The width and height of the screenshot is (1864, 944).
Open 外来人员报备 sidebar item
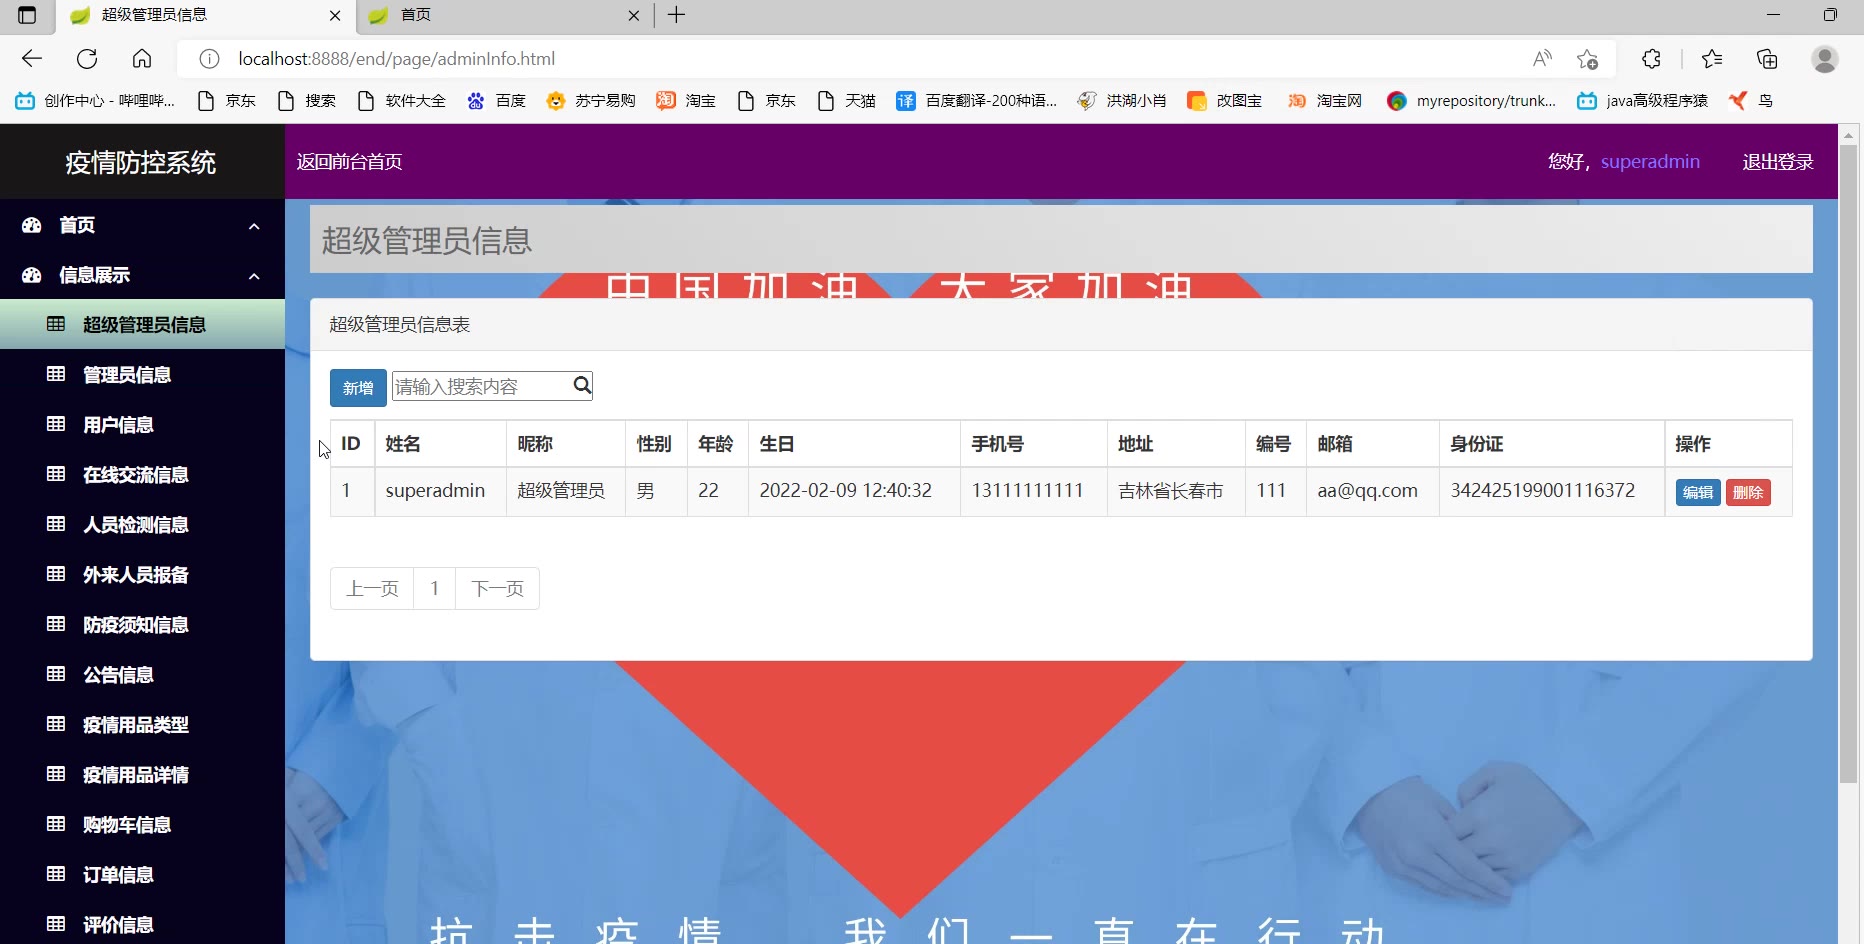tap(142, 574)
